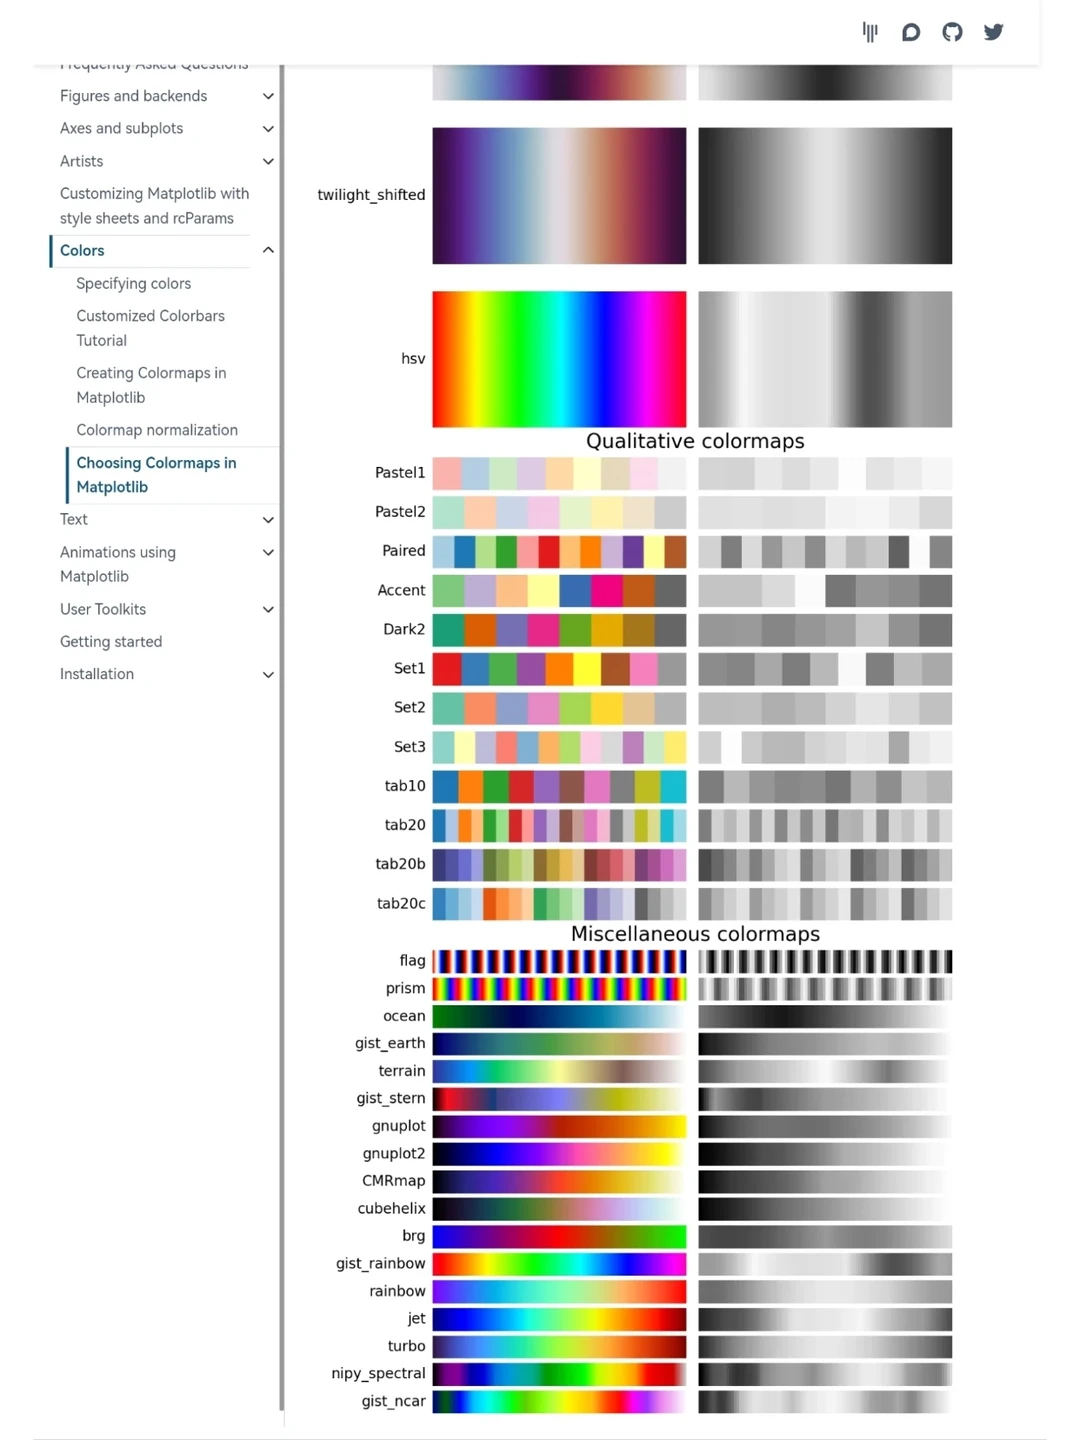Screen dimensions: 1080x1440
Task: Click the Set1 colormap label
Action: tap(409, 669)
